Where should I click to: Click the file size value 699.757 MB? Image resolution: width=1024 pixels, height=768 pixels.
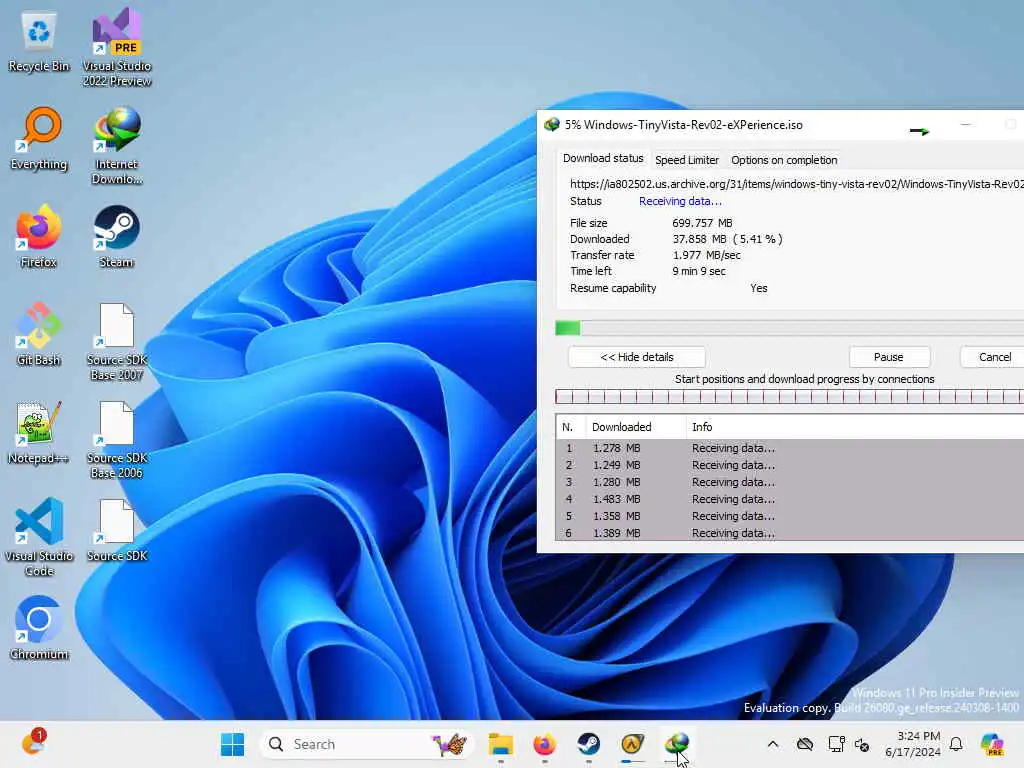click(x=702, y=223)
